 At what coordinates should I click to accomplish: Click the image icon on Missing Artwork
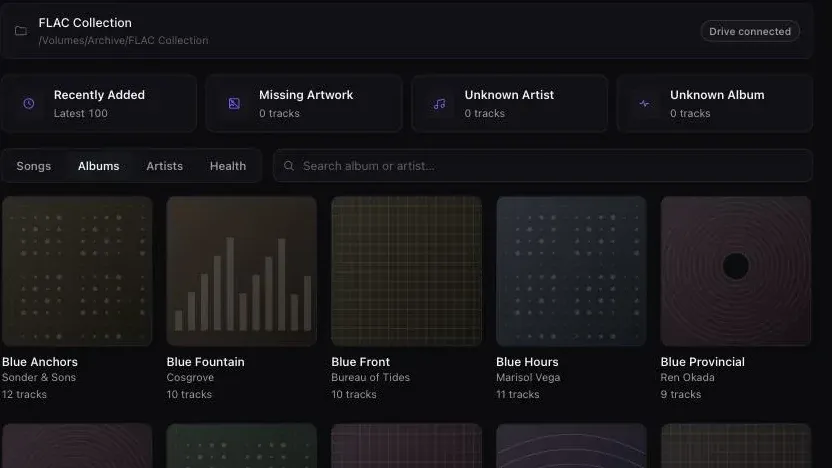click(x=234, y=103)
